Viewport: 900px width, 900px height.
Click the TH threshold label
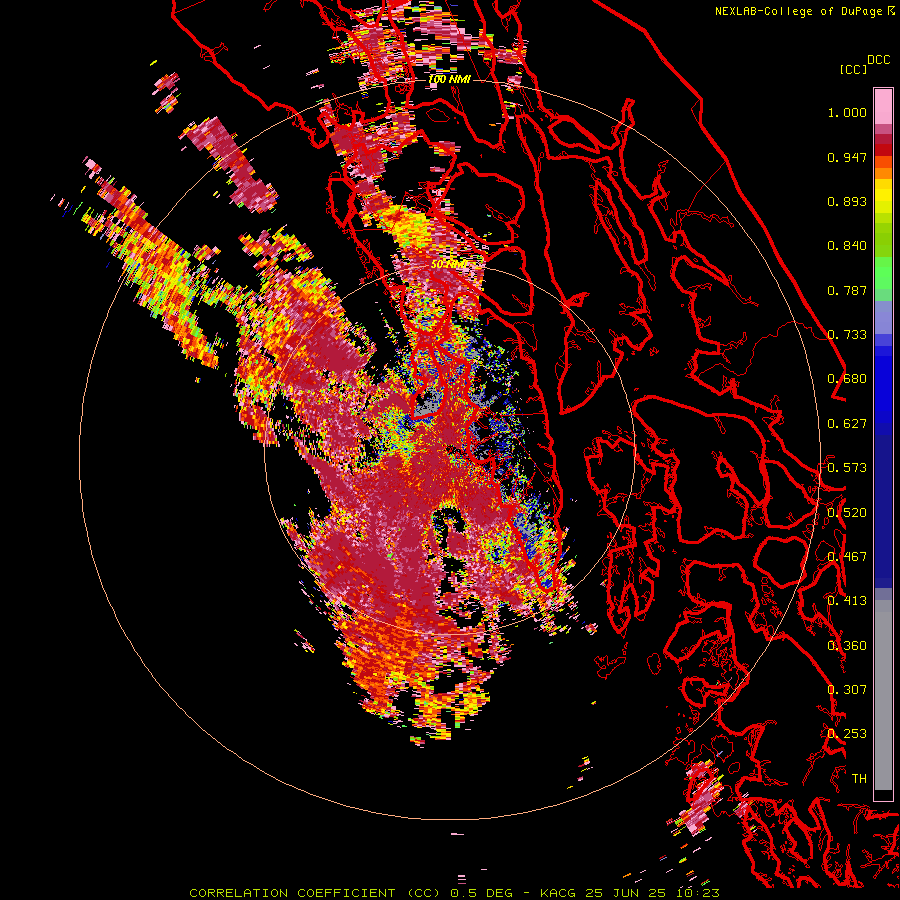(859, 779)
